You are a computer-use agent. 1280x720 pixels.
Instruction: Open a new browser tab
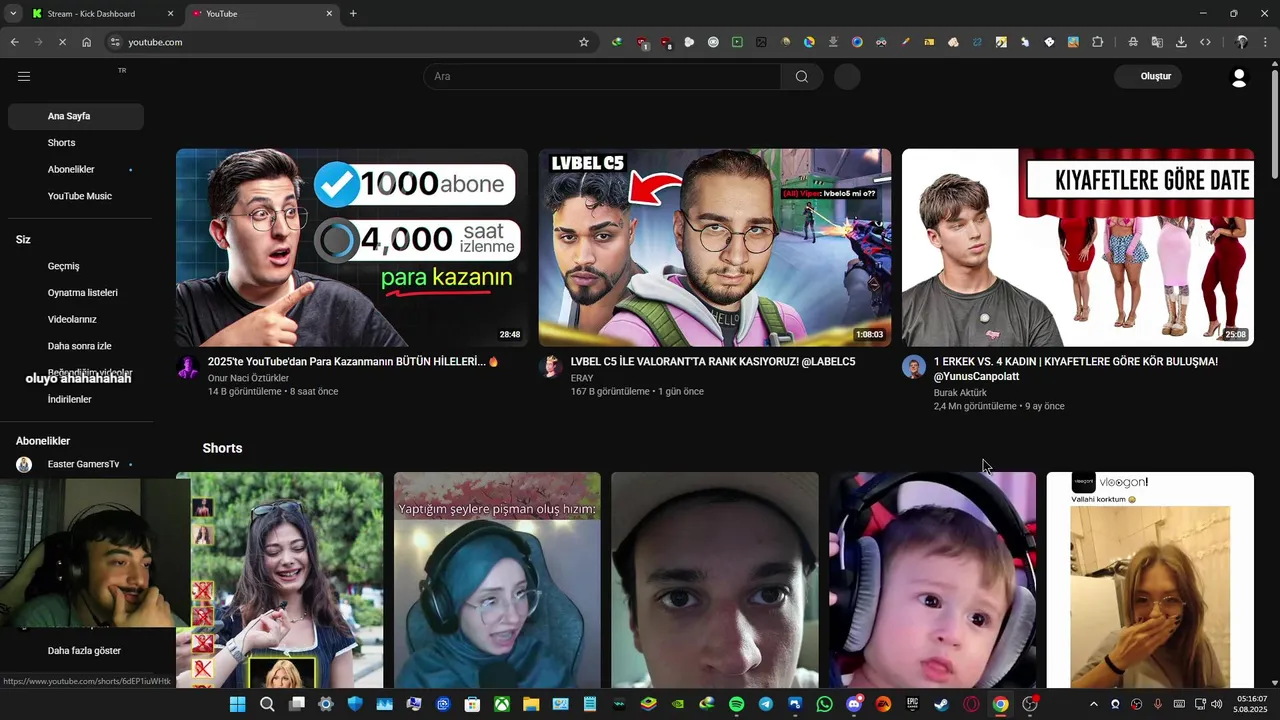(353, 14)
